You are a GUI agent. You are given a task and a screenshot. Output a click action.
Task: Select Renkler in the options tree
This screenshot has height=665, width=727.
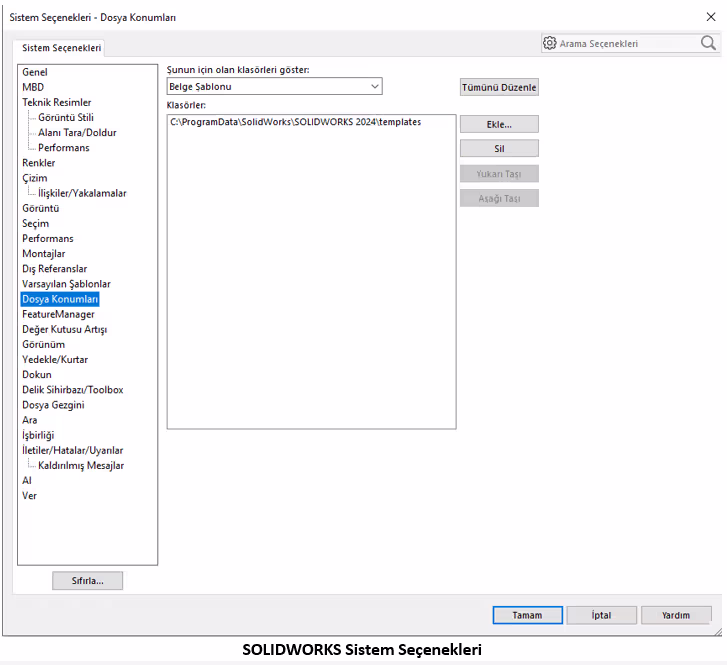pyautogui.click(x=38, y=163)
